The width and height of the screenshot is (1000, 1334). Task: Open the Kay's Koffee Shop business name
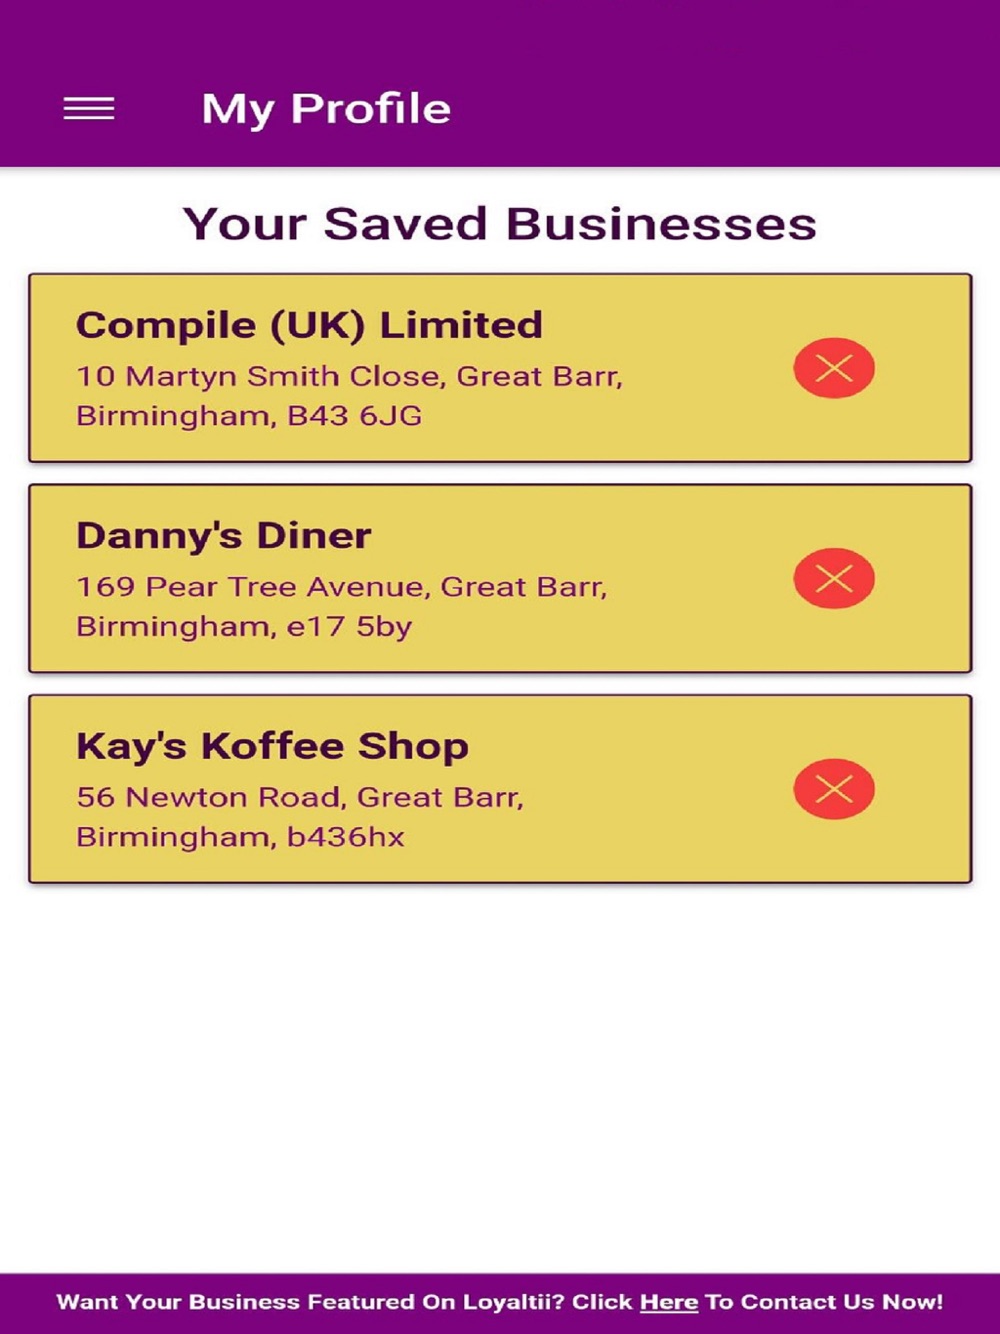click(x=272, y=746)
